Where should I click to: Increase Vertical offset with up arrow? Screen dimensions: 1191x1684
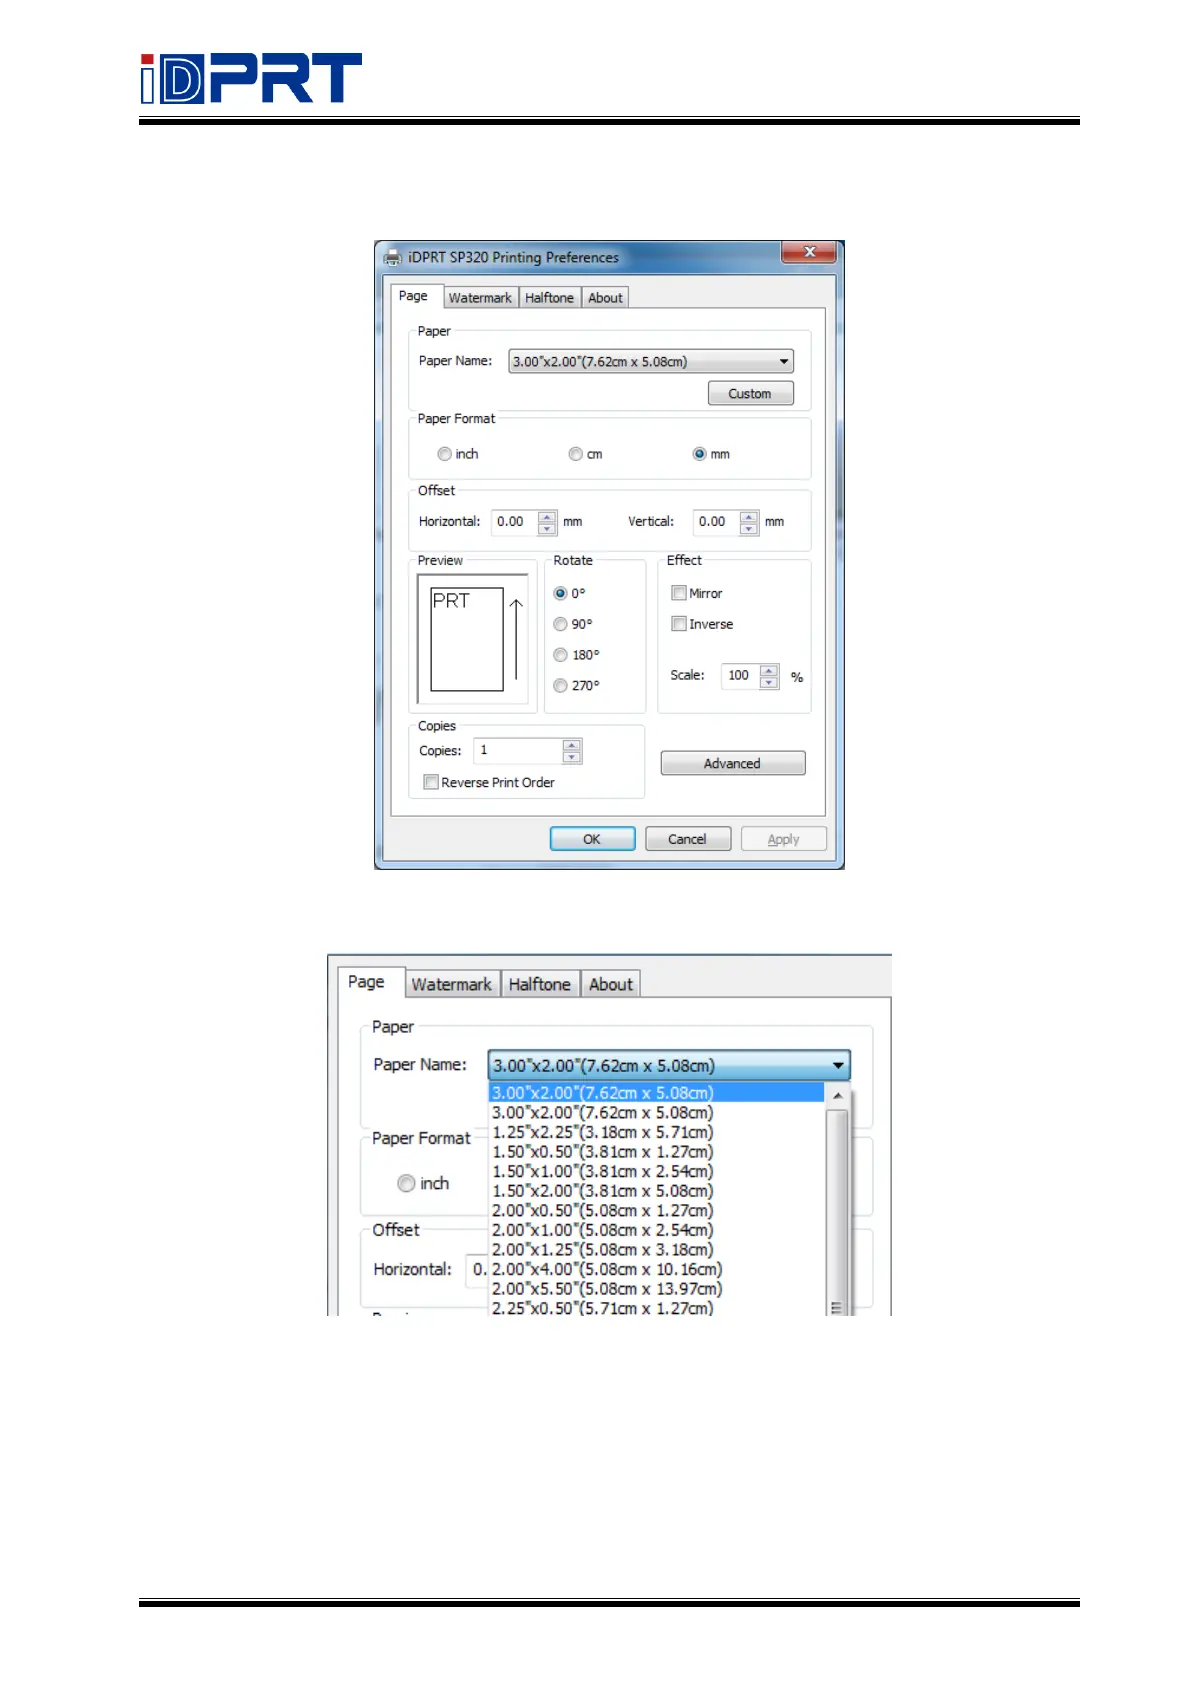(x=749, y=516)
